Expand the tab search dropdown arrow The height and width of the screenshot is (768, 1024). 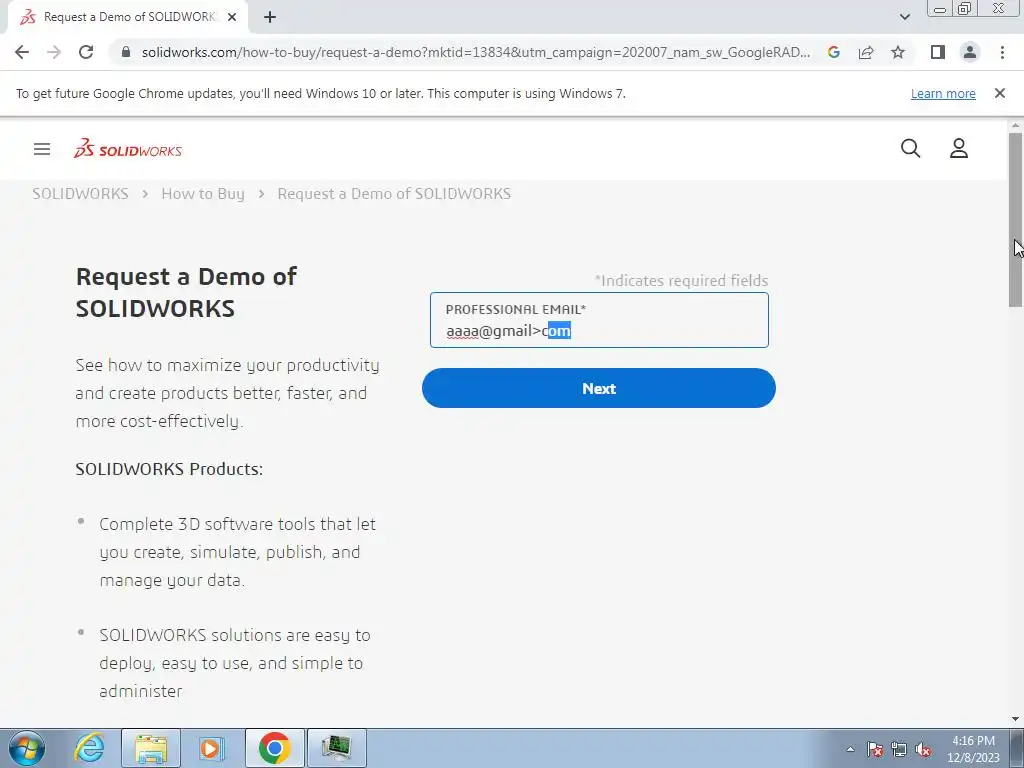(x=904, y=17)
